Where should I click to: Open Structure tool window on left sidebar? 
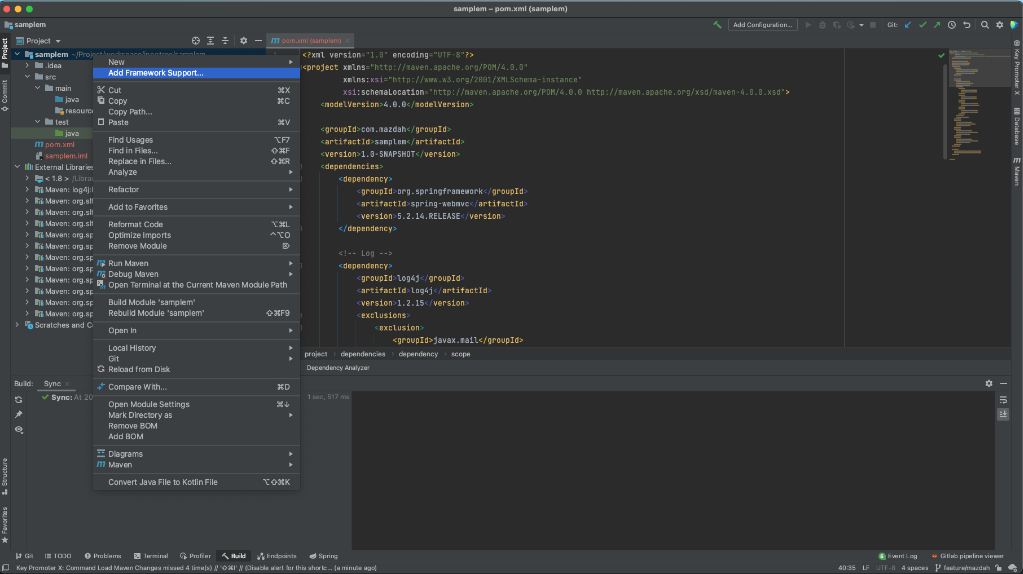pos(5,477)
